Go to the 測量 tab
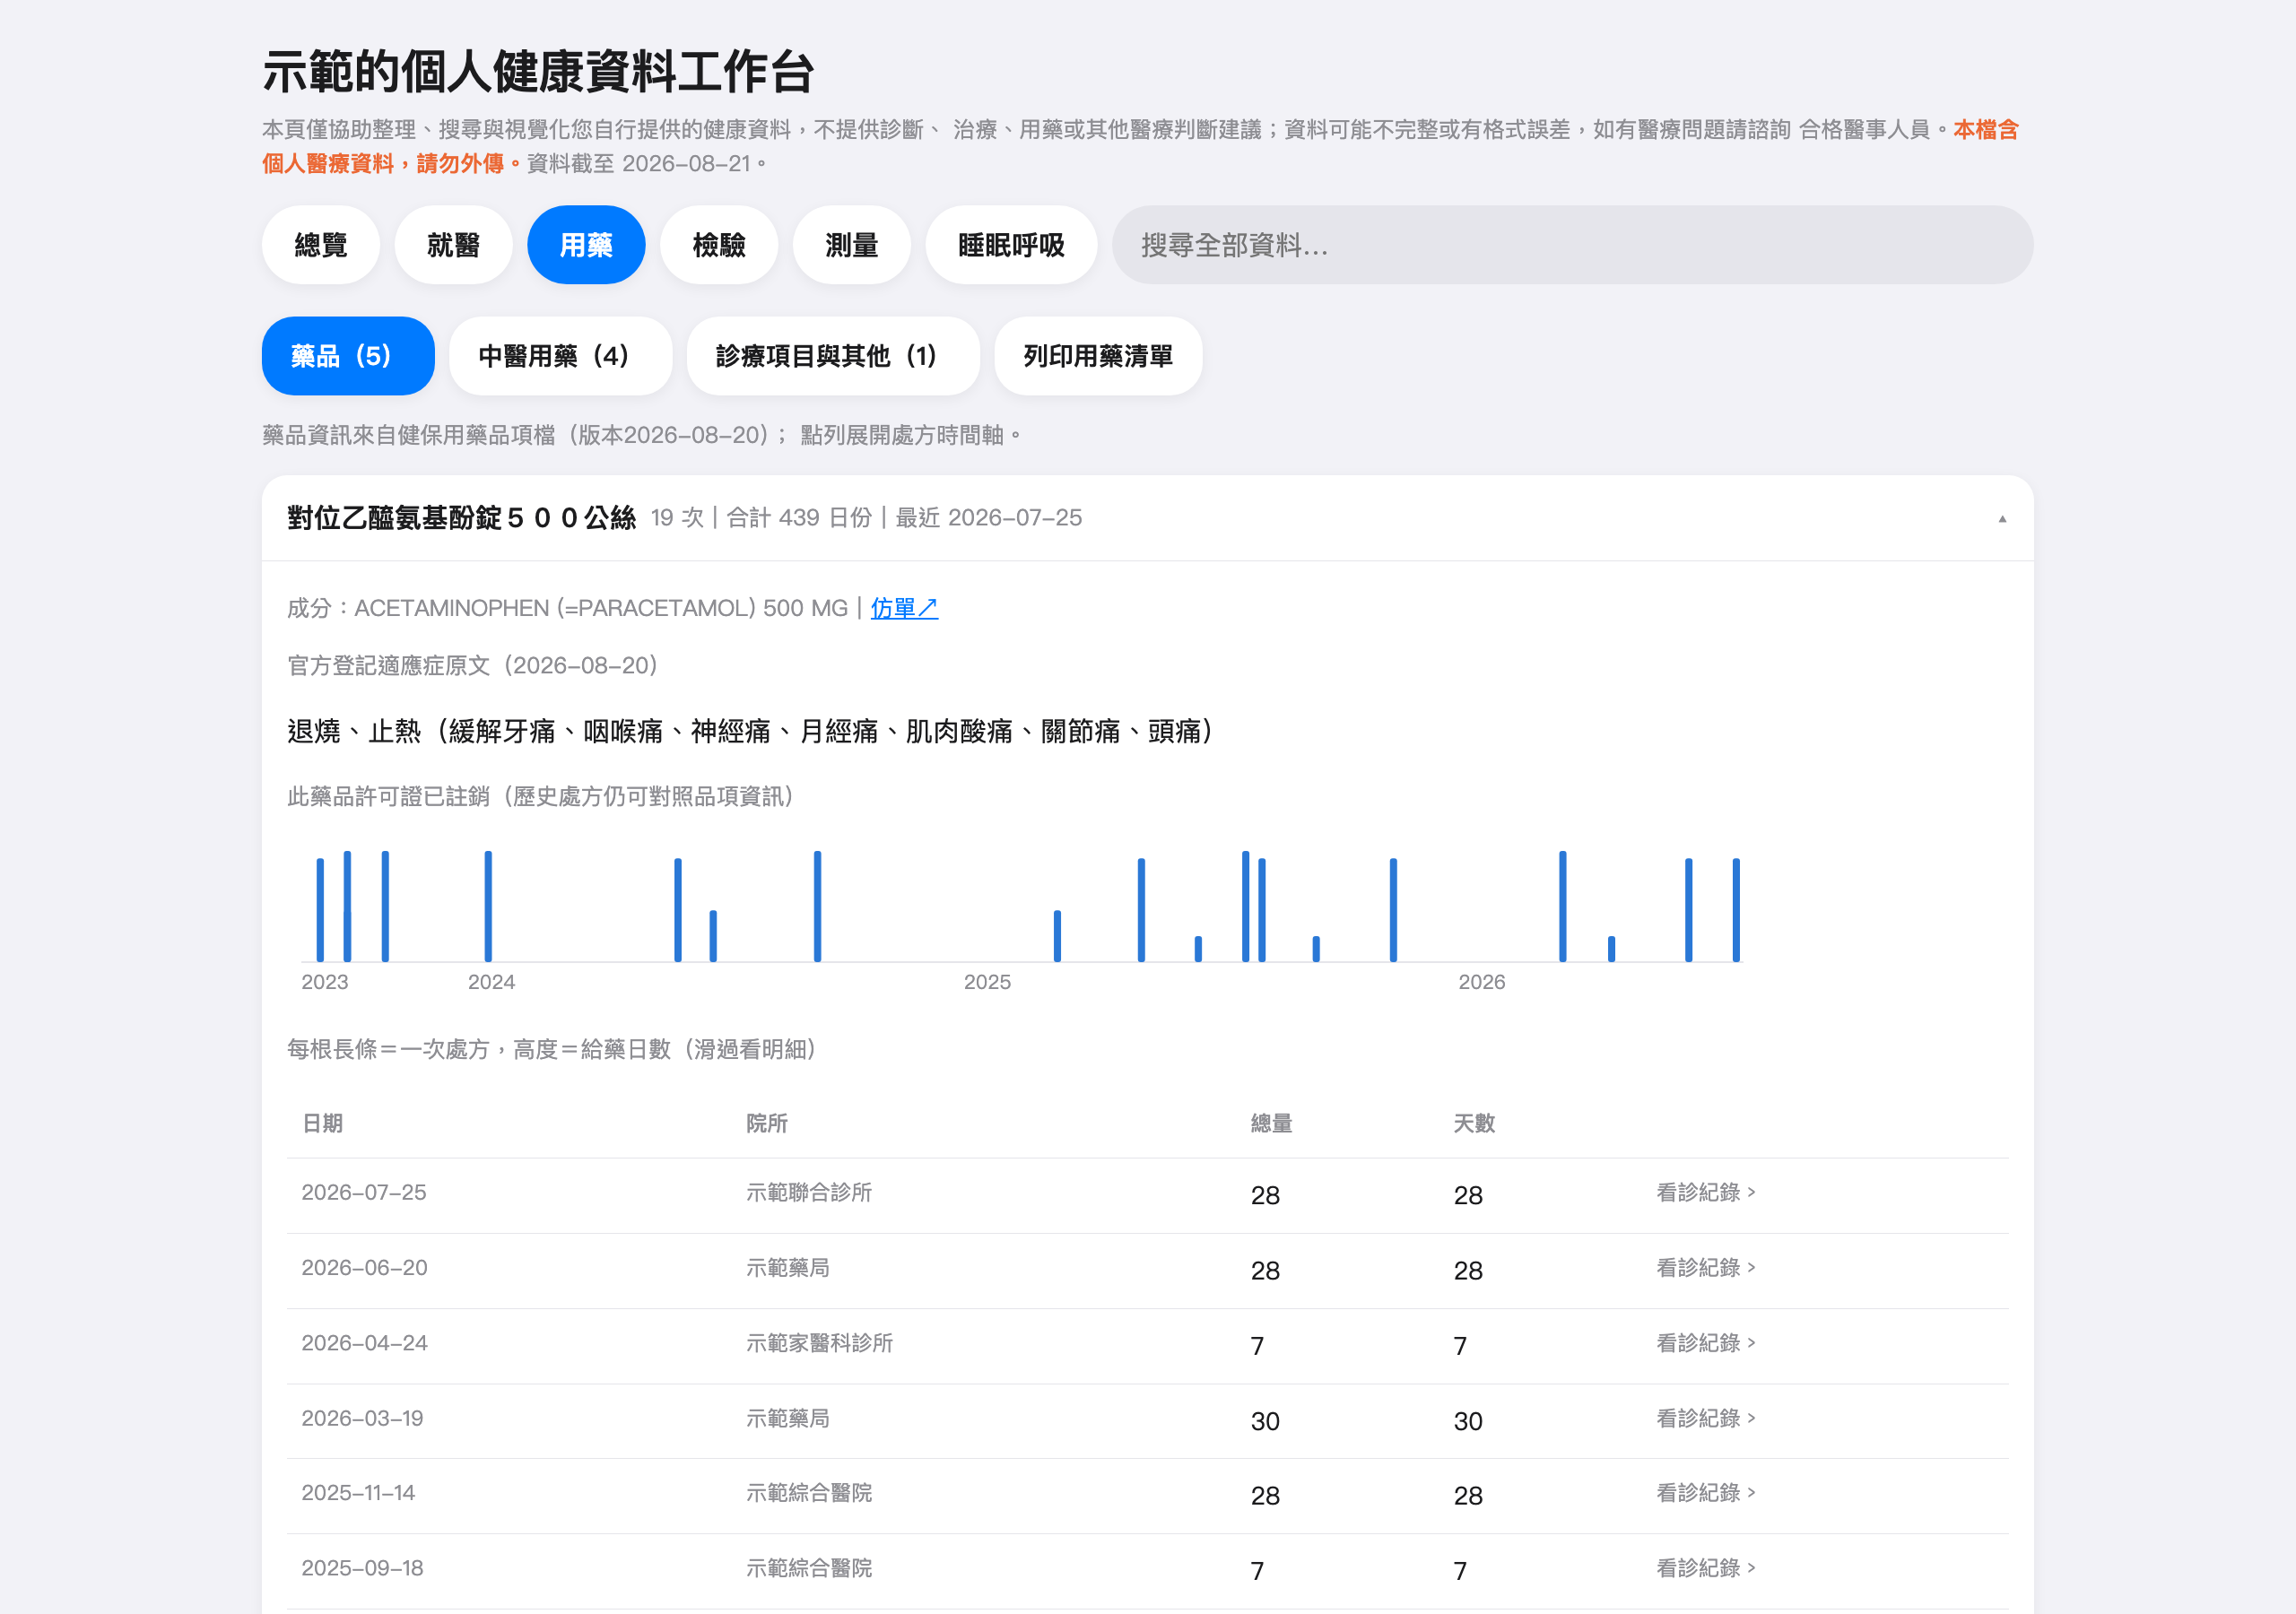Image resolution: width=2296 pixels, height=1614 pixels. pos(851,245)
